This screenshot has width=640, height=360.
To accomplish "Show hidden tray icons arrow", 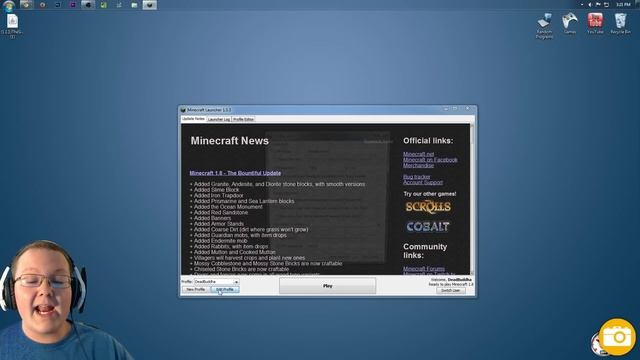I will coord(582,4).
